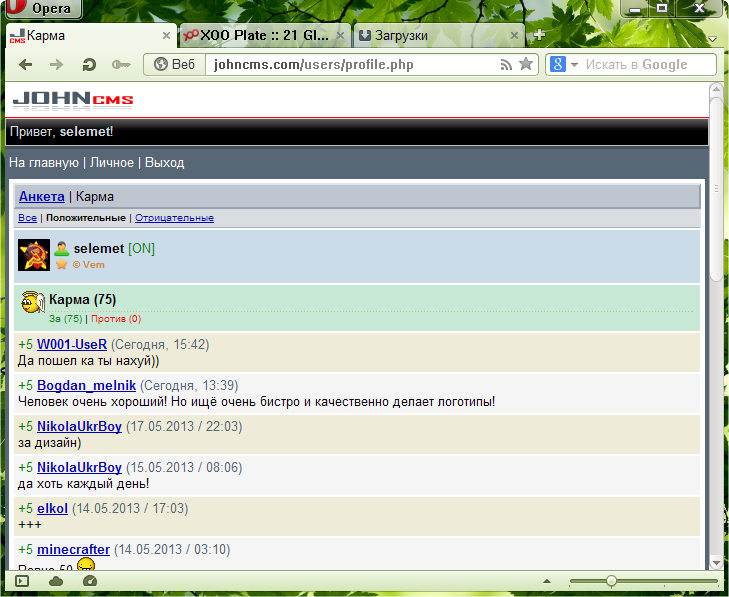The height and width of the screenshot is (597, 729).
Task: Go forward with the forward arrow
Action: pyautogui.click(x=57, y=65)
